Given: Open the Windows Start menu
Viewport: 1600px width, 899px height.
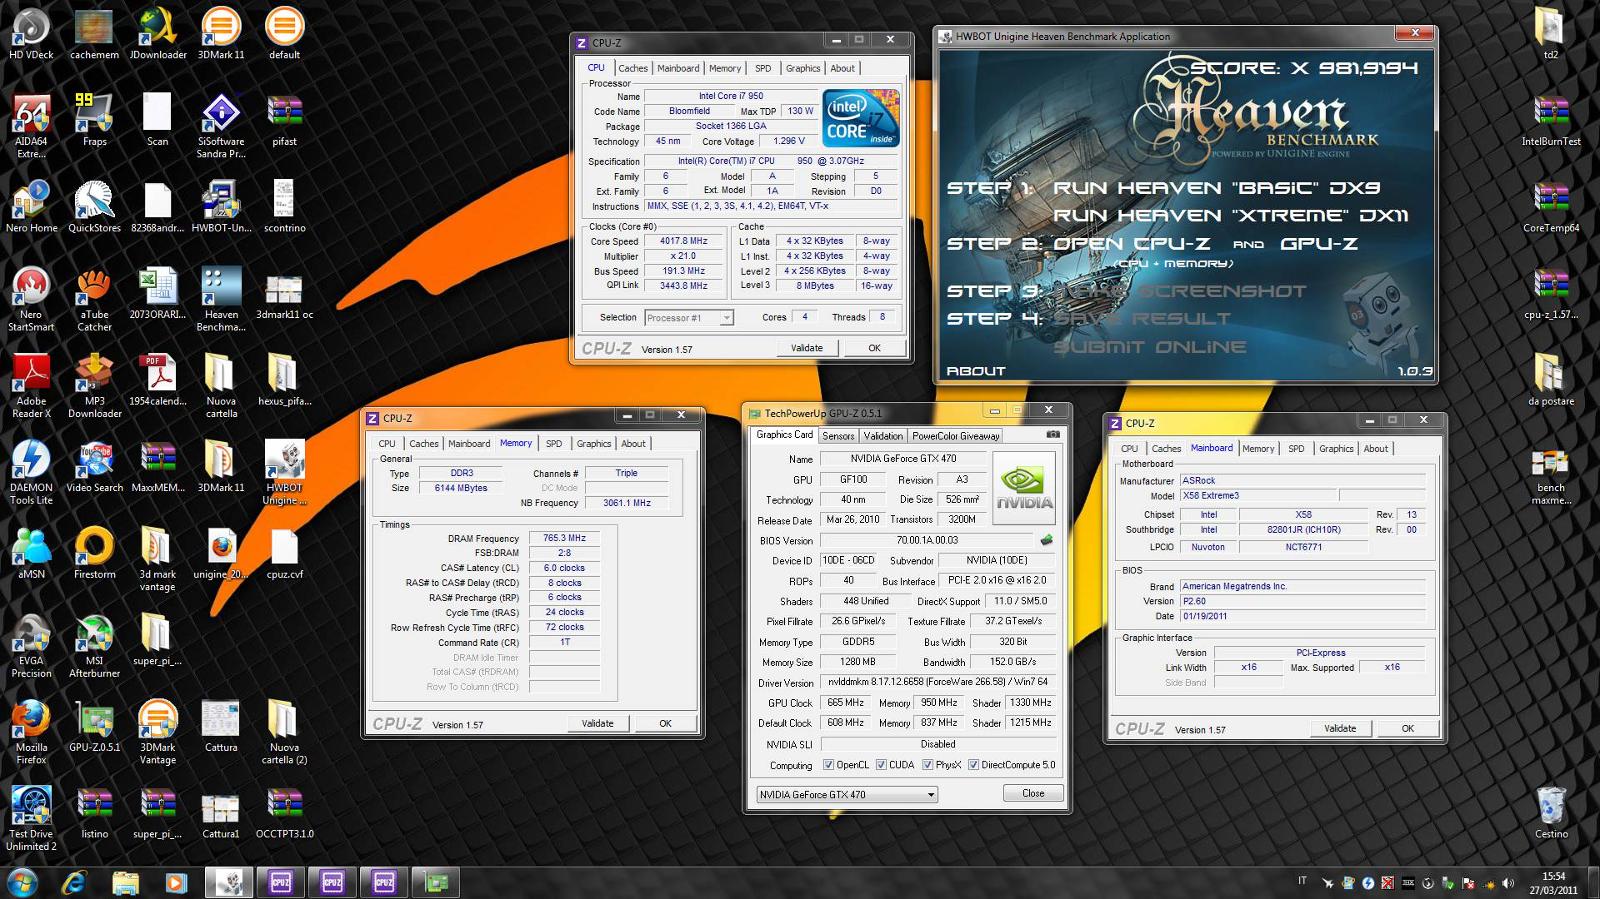Looking at the screenshot, I should tap(22, 882).
